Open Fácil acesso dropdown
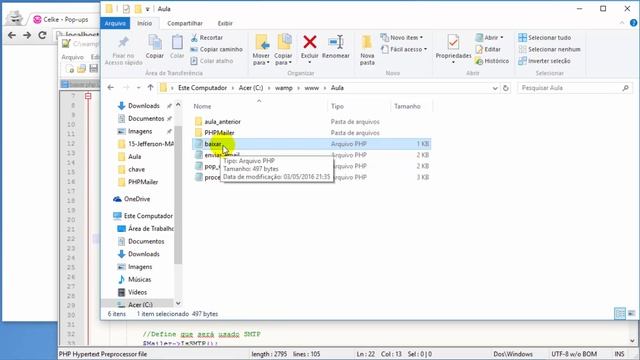 click(404, 49)
